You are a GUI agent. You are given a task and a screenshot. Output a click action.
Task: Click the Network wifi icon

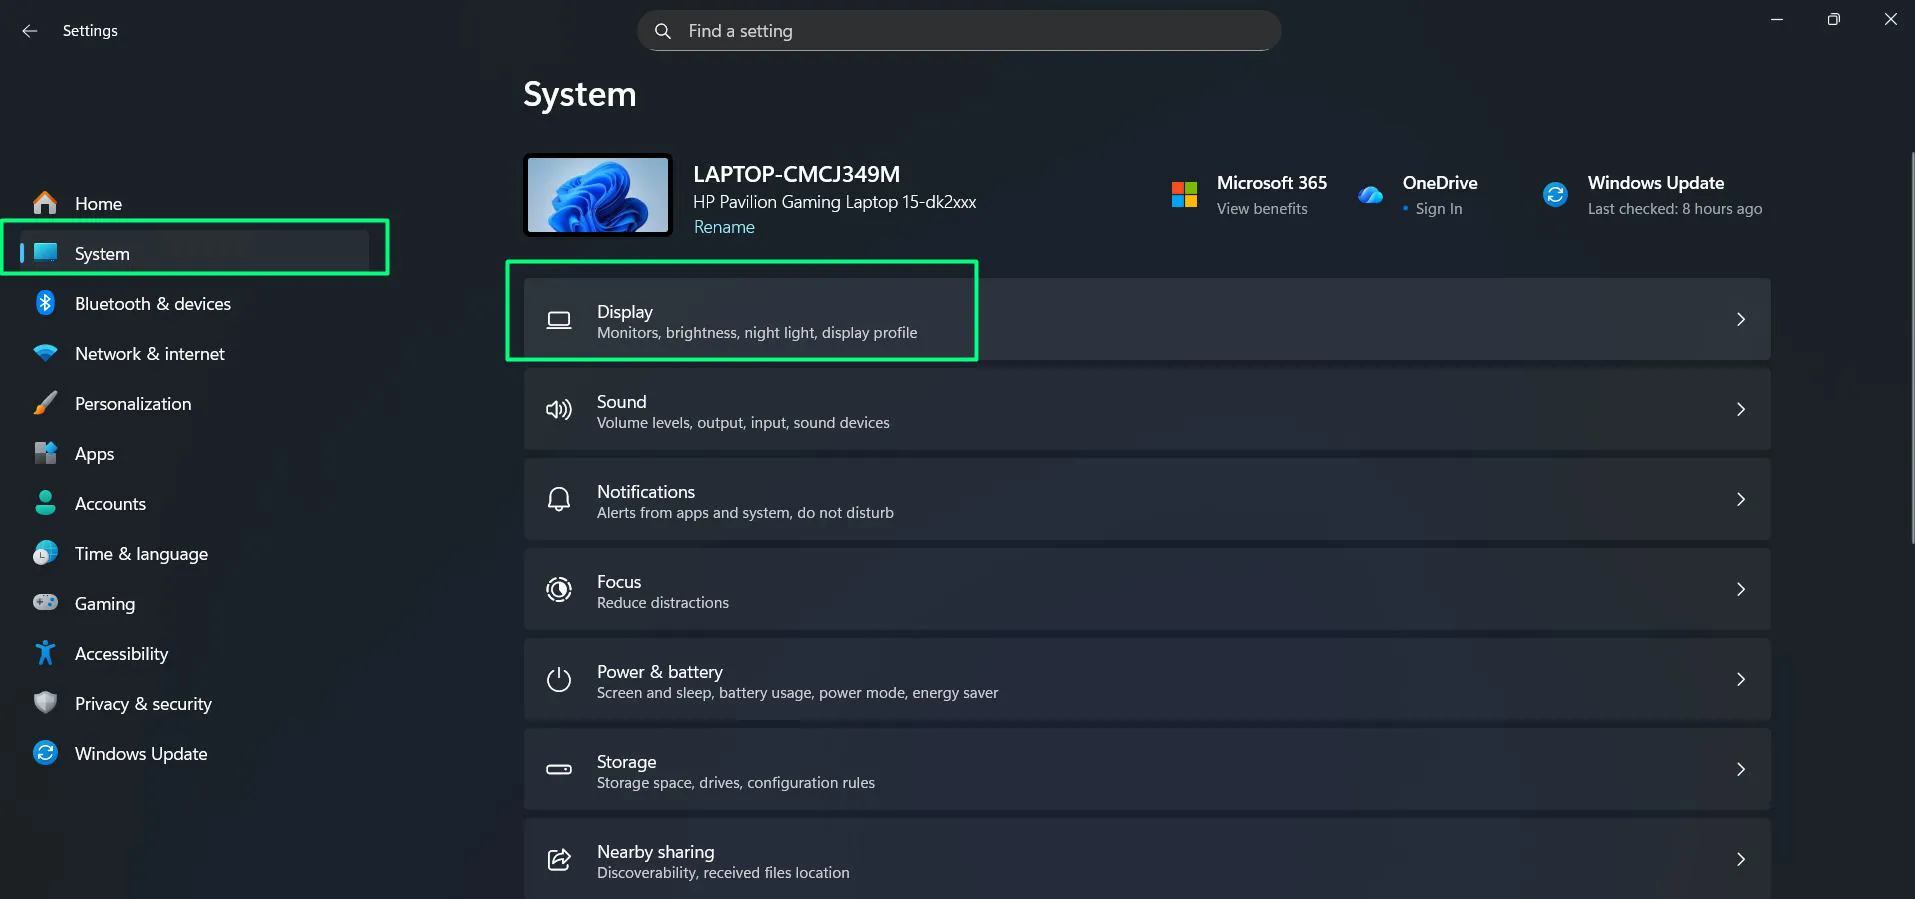click(45, 353)
